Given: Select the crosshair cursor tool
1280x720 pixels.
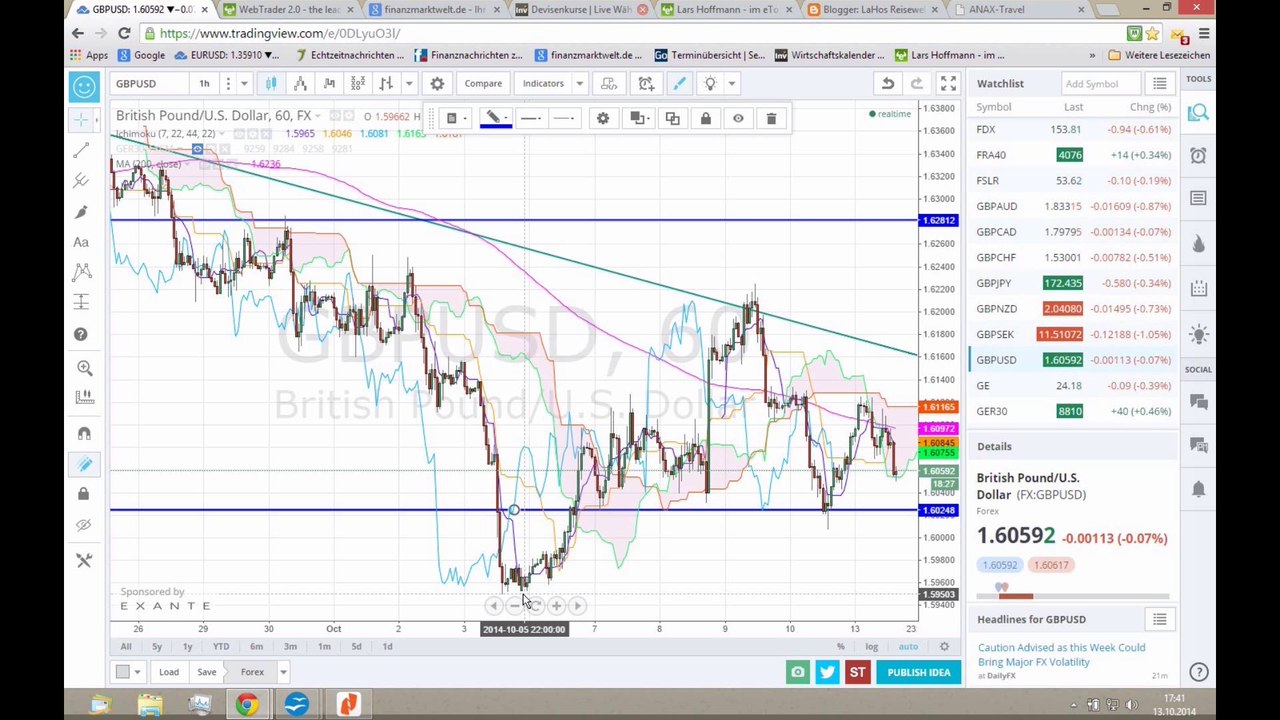Looking at the screenshot, I should pos(83,120).
